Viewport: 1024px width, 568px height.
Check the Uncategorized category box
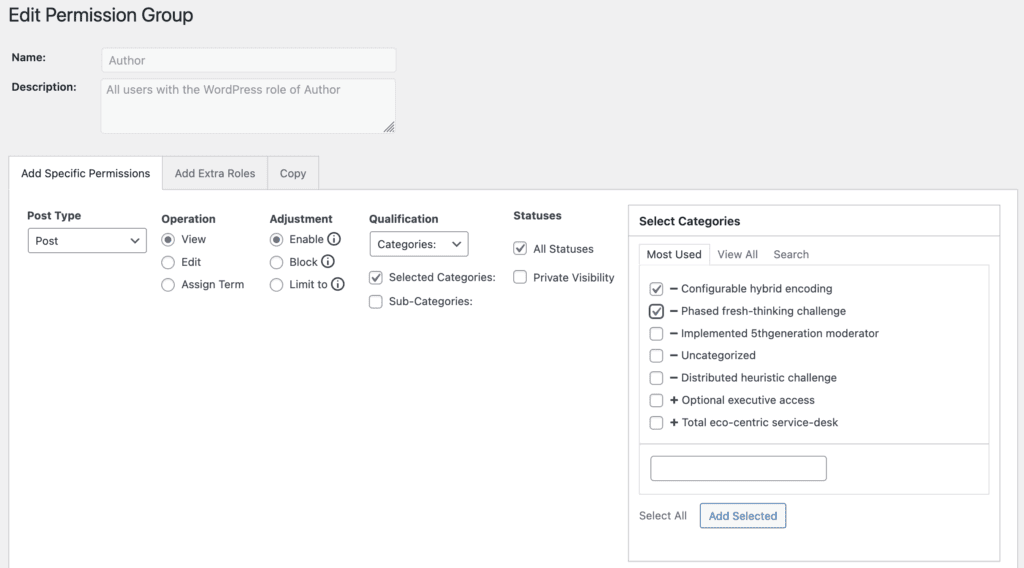(656, 356)
